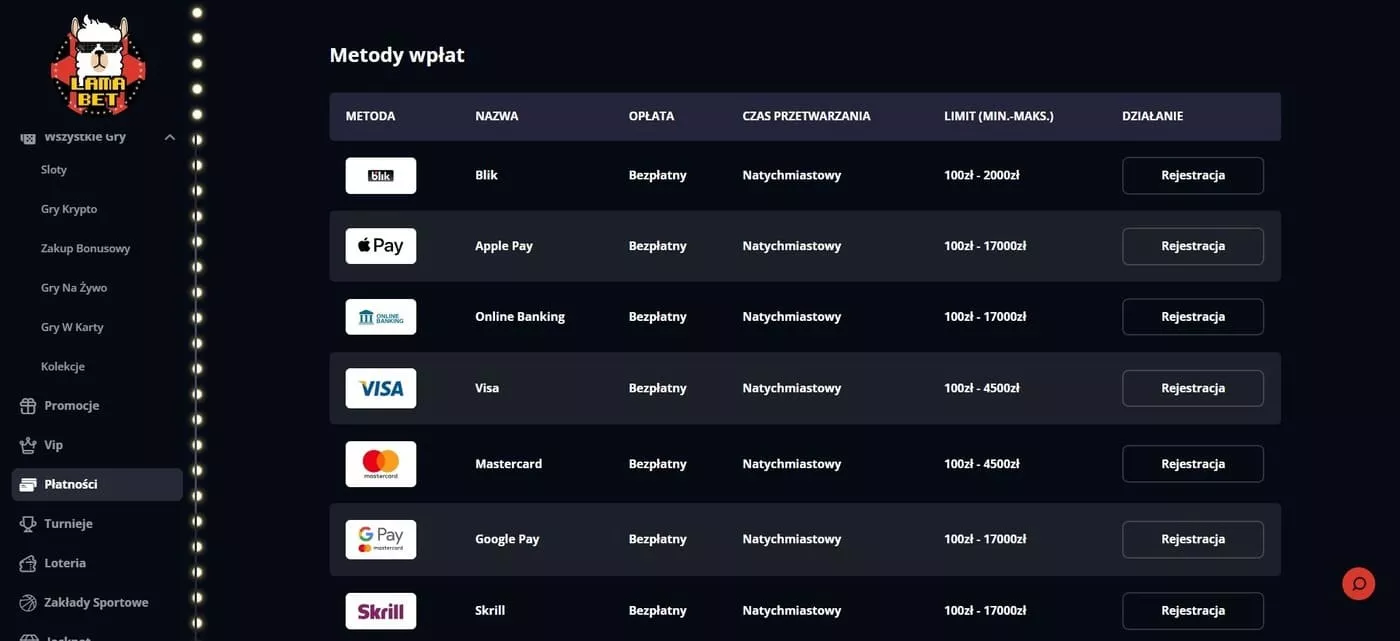Screen dimensions: 1400x641
Task: Select Gry Na Żywo menu item
Action: coord(74,288)
